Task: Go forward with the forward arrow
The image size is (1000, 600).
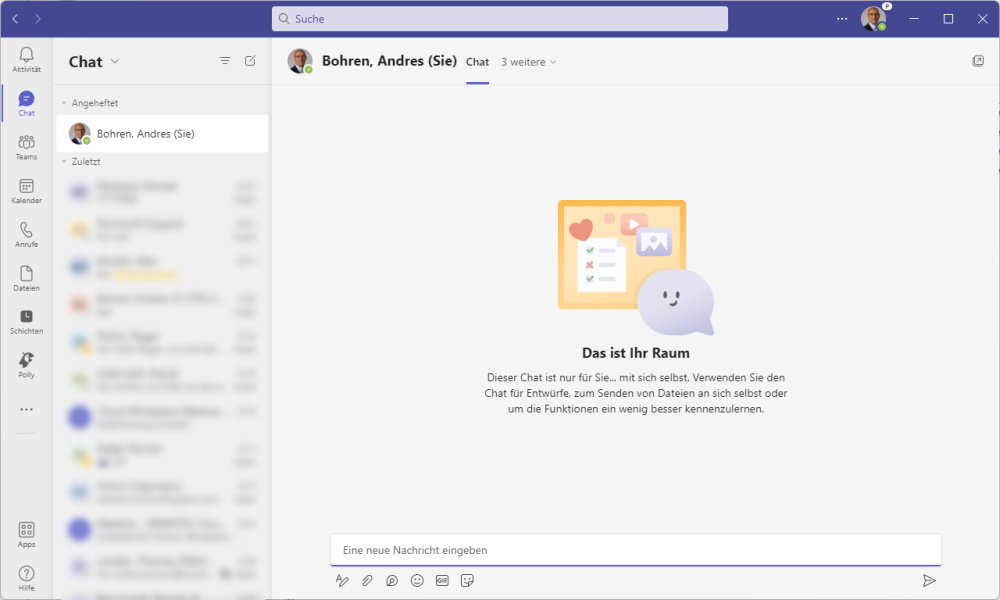Action: [38, 18]
